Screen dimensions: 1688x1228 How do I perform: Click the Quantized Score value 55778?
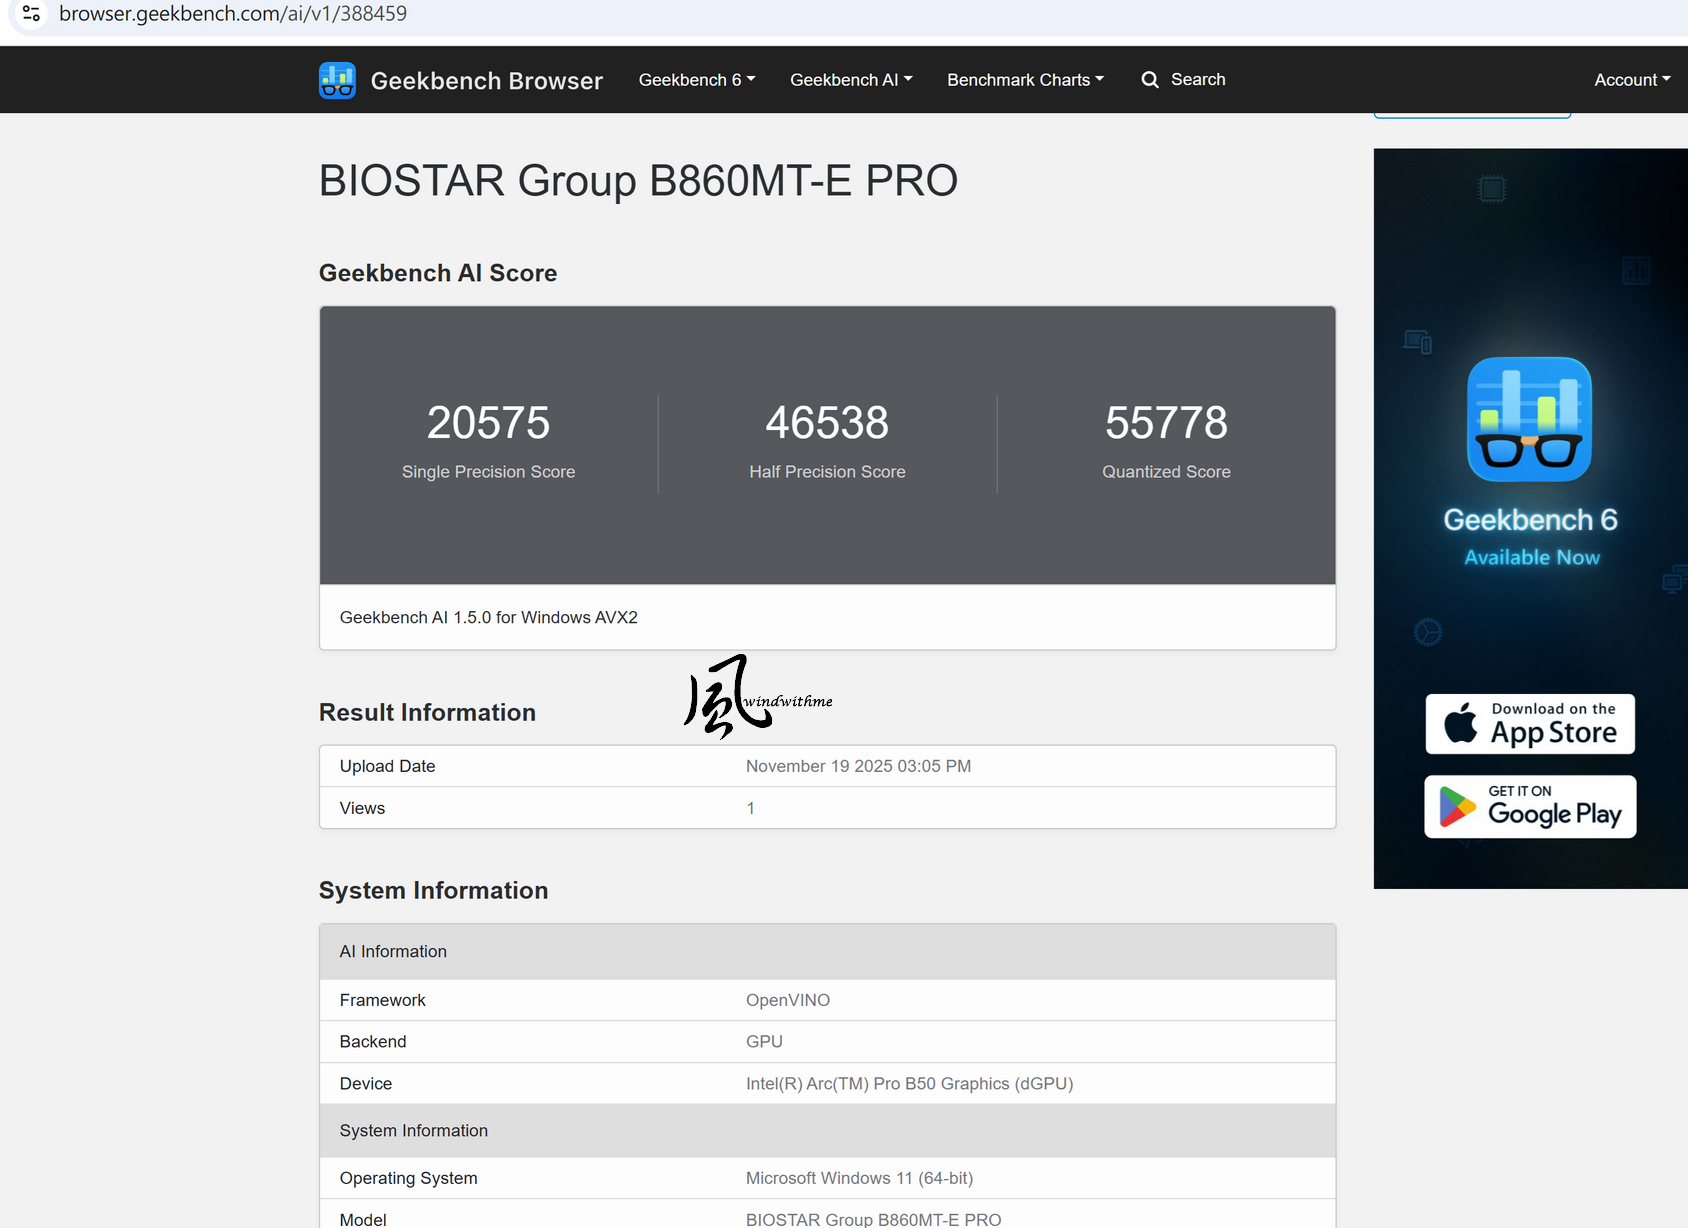tap(1166, 423)
